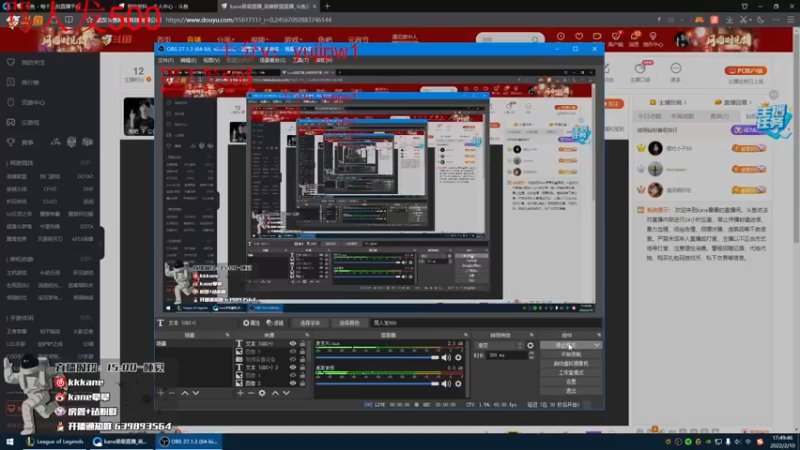Pop out the Controls dock
Viewport: 800px width, 450px height.
(598, 335)
